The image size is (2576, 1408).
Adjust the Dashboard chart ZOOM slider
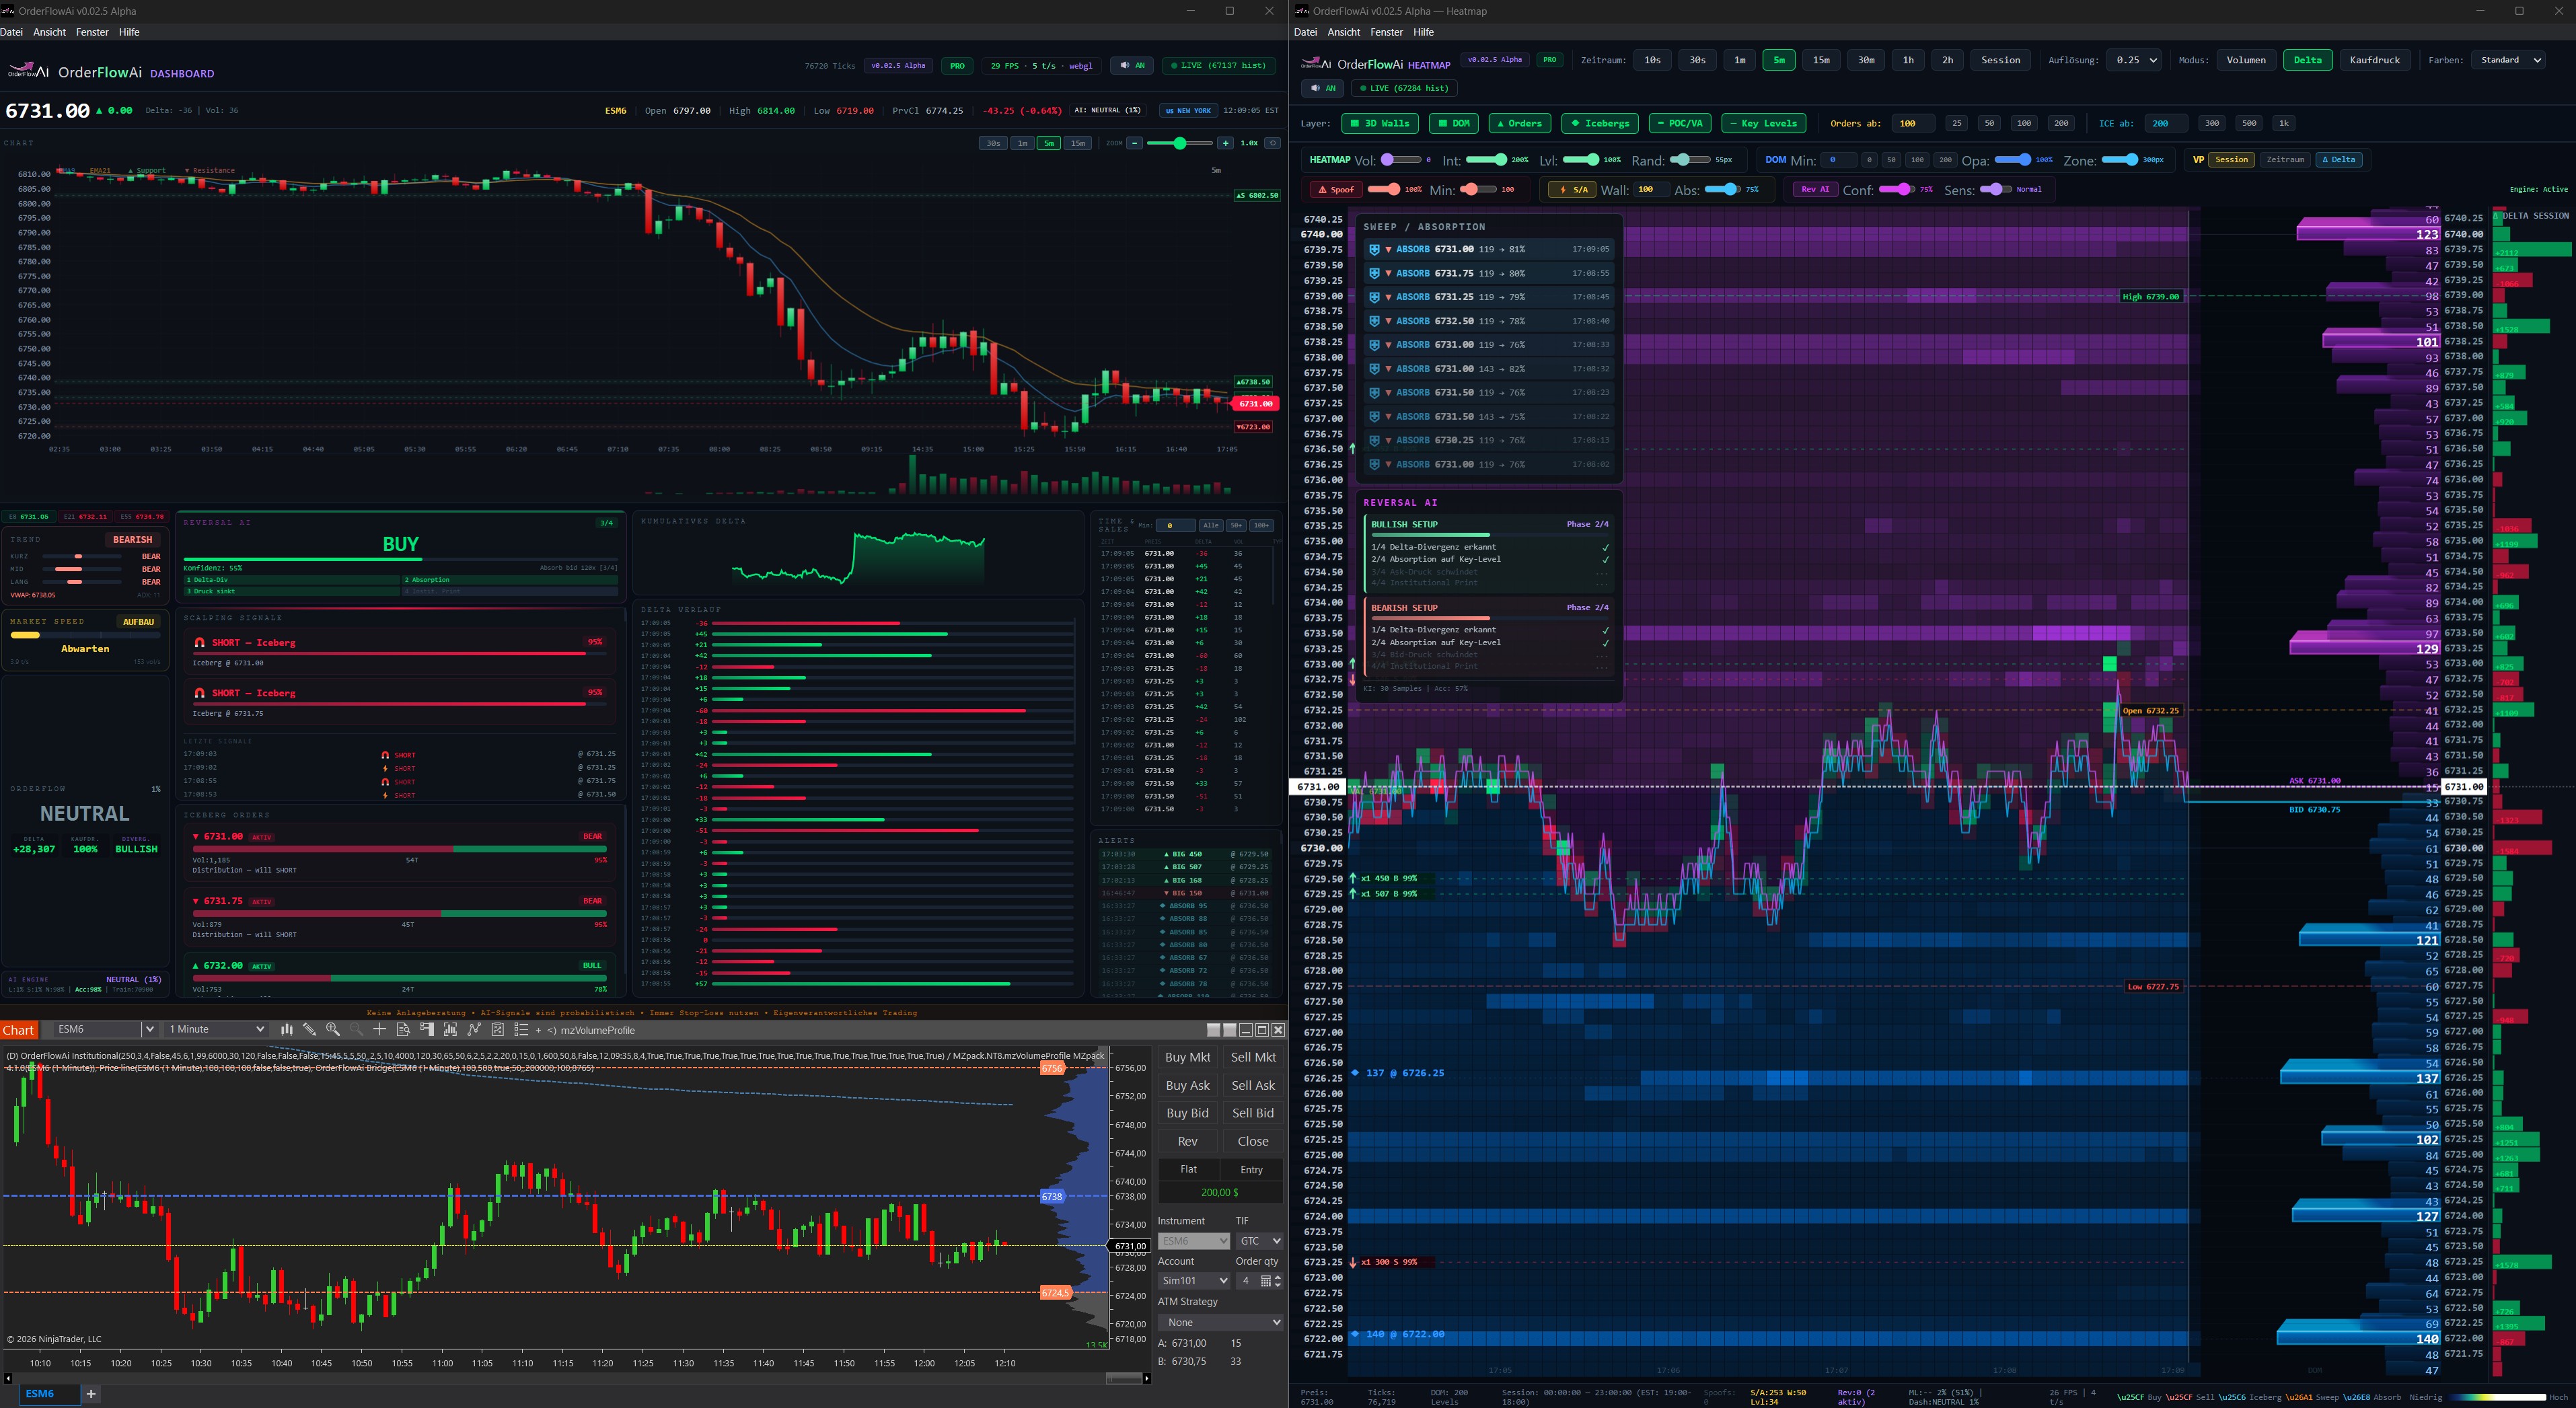pos(1180,143)
